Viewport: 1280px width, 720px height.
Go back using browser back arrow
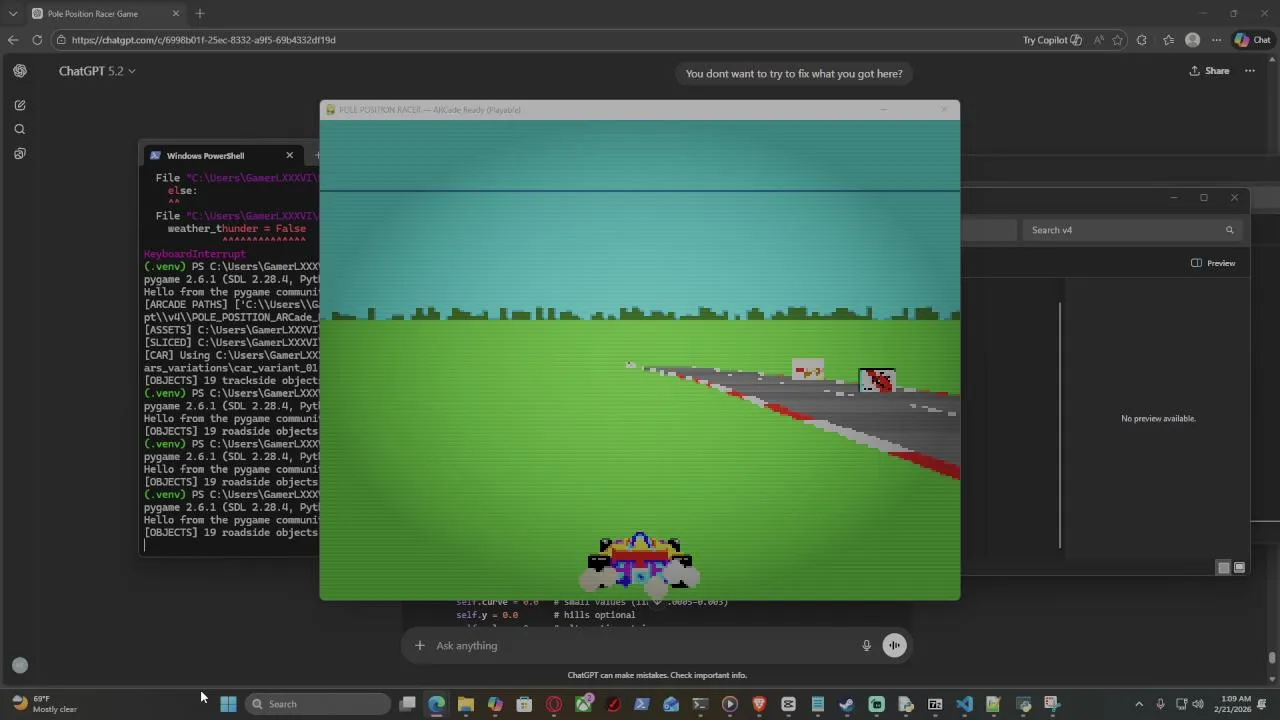pyautogui.click(x=13, y=40)
